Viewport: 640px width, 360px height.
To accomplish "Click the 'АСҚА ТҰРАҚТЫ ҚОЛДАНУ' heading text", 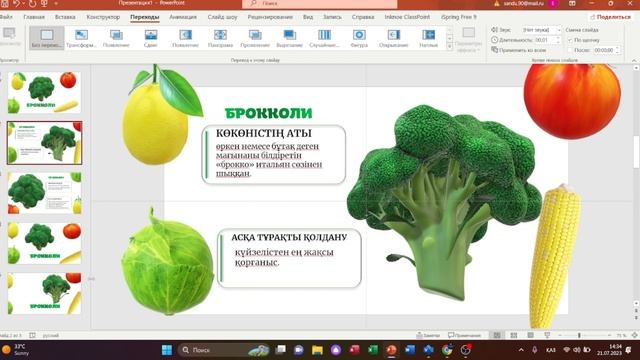I will tap(289, 237).
